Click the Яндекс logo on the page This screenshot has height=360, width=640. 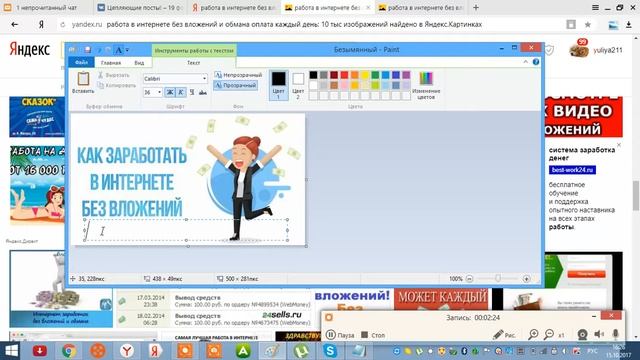point(29,50)
